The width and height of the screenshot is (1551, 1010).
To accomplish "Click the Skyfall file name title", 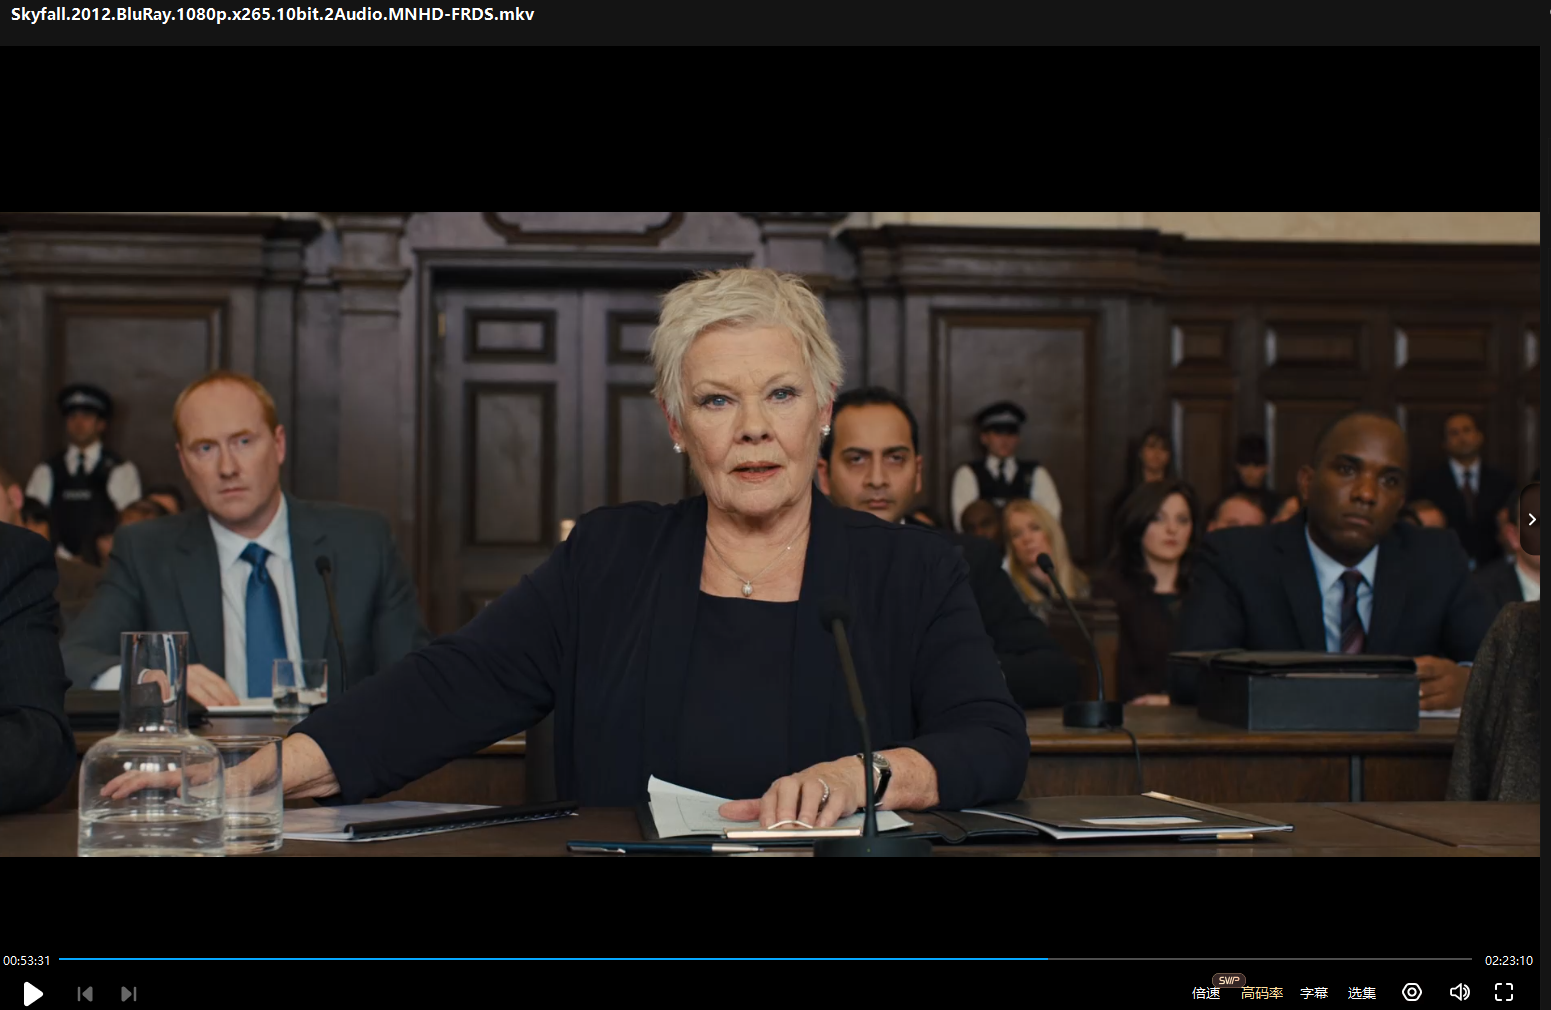I will [272, 14].
